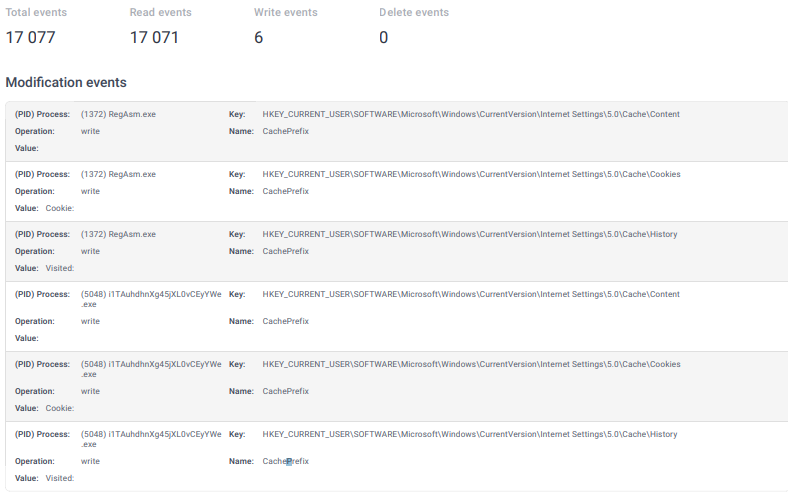Click the Write events count 6
This screenshot has width=788, height=492.
click(258, 37)
